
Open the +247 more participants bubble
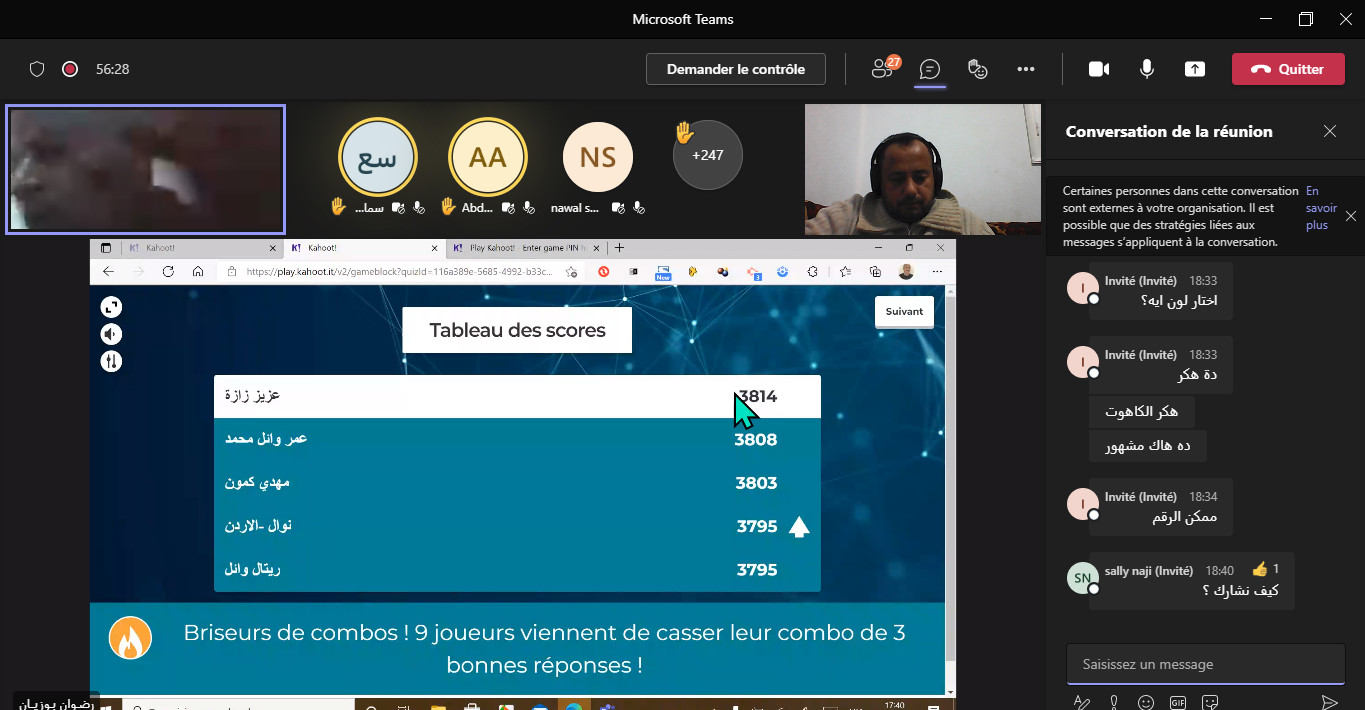point(708,155)
